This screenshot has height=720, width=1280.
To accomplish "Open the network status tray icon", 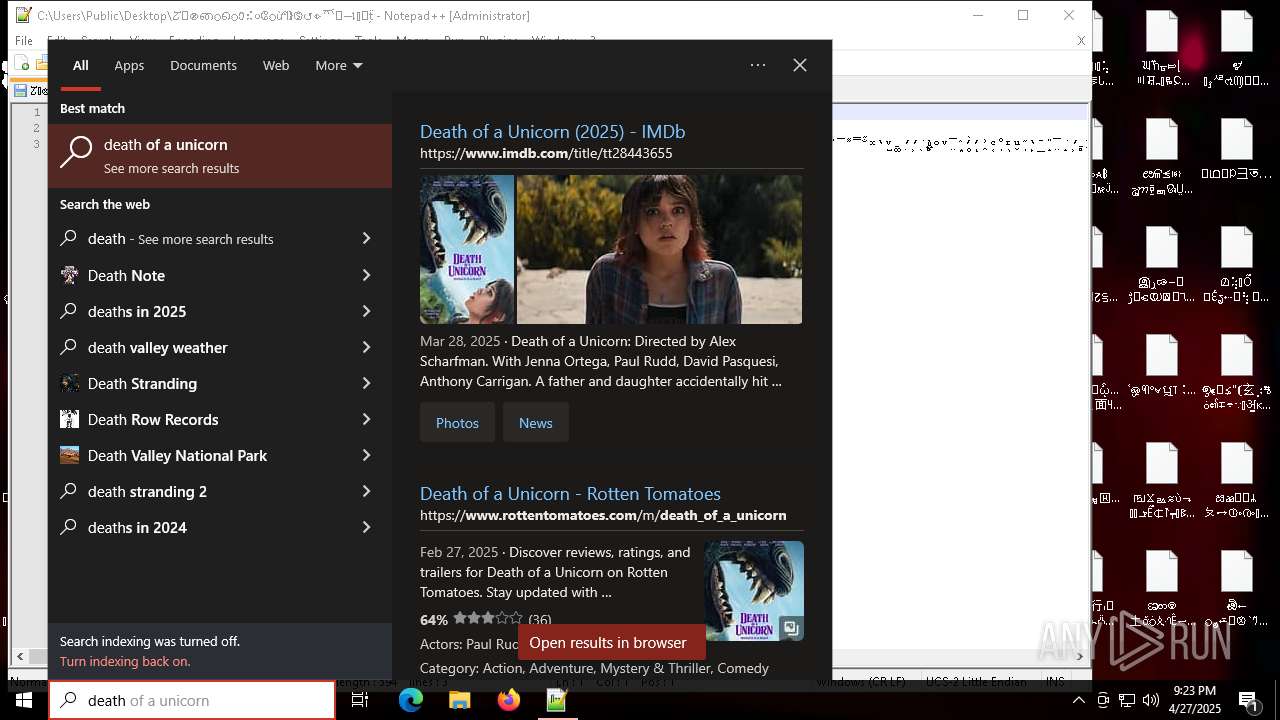I will pos(1127,700).
